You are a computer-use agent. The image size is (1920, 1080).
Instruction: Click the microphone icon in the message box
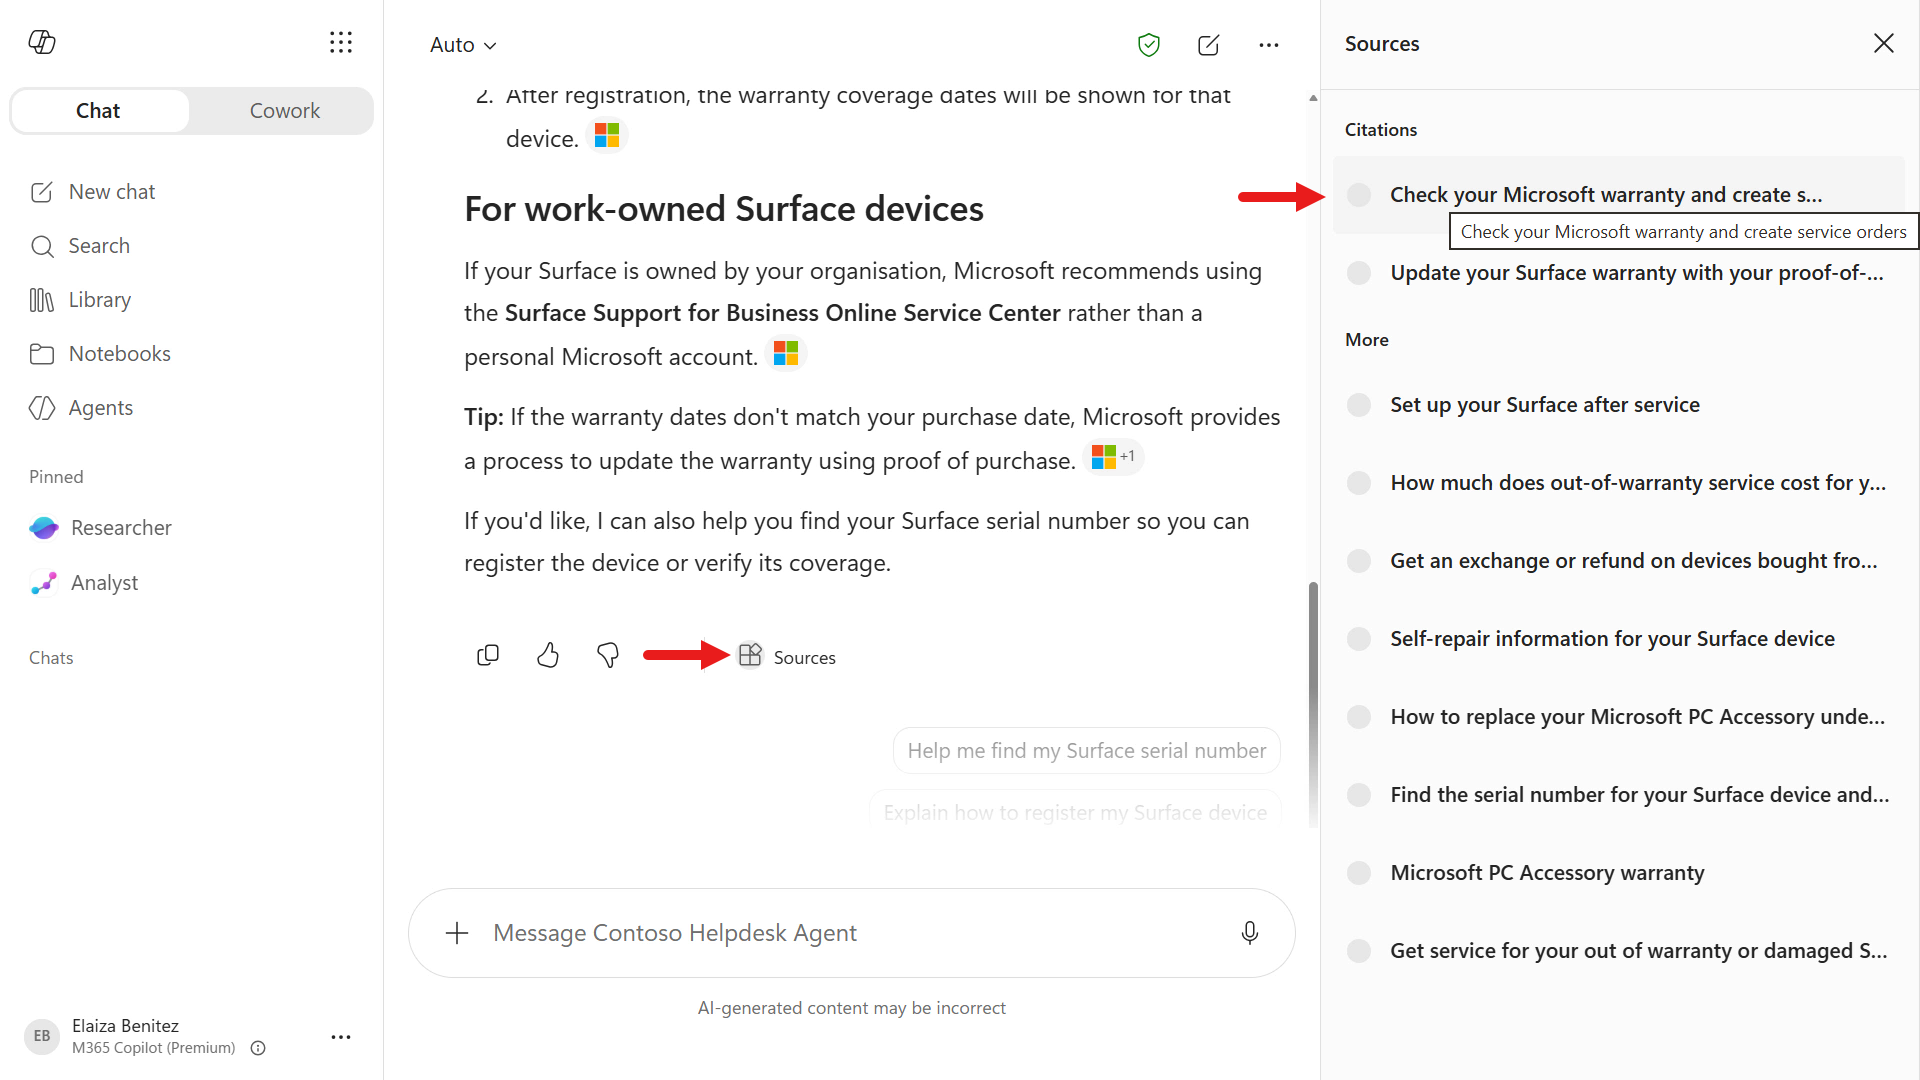[x=1250, y=933]
